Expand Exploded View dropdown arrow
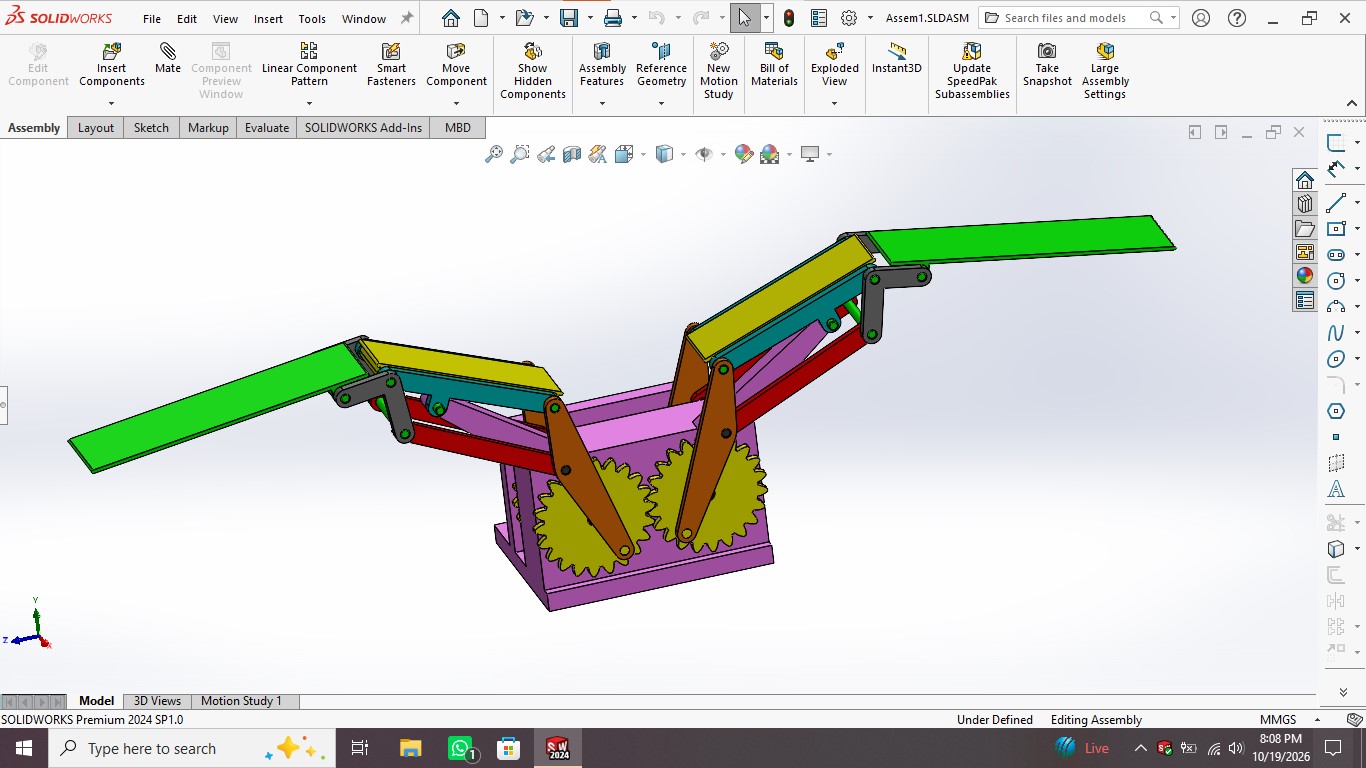Viewport: 1366px width, 768px height. tap(834, 103)
